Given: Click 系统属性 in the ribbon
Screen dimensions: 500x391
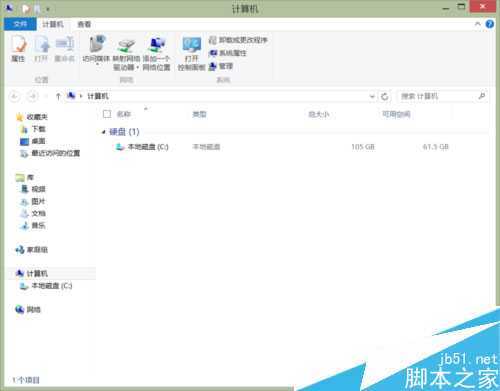Looking at the screenshot, I should pyautogui.click(x=228, y=53).
